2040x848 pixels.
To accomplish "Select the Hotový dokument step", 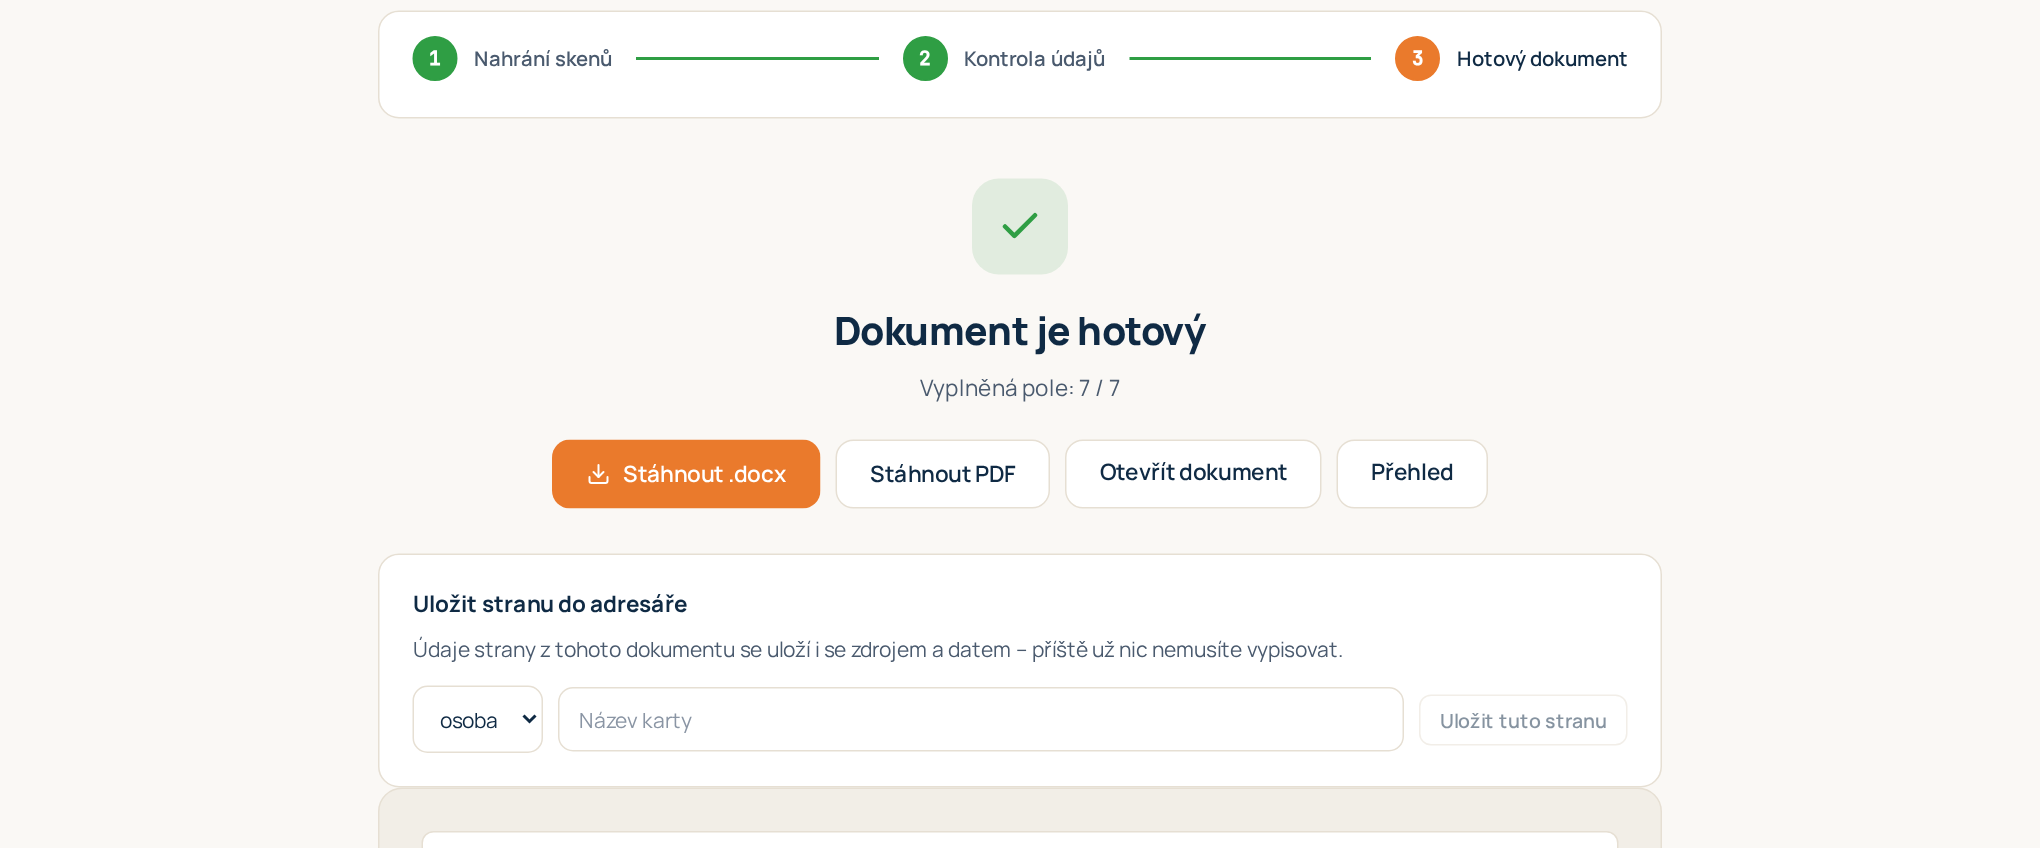I will pyautogui.click(x=1541, y=59).
